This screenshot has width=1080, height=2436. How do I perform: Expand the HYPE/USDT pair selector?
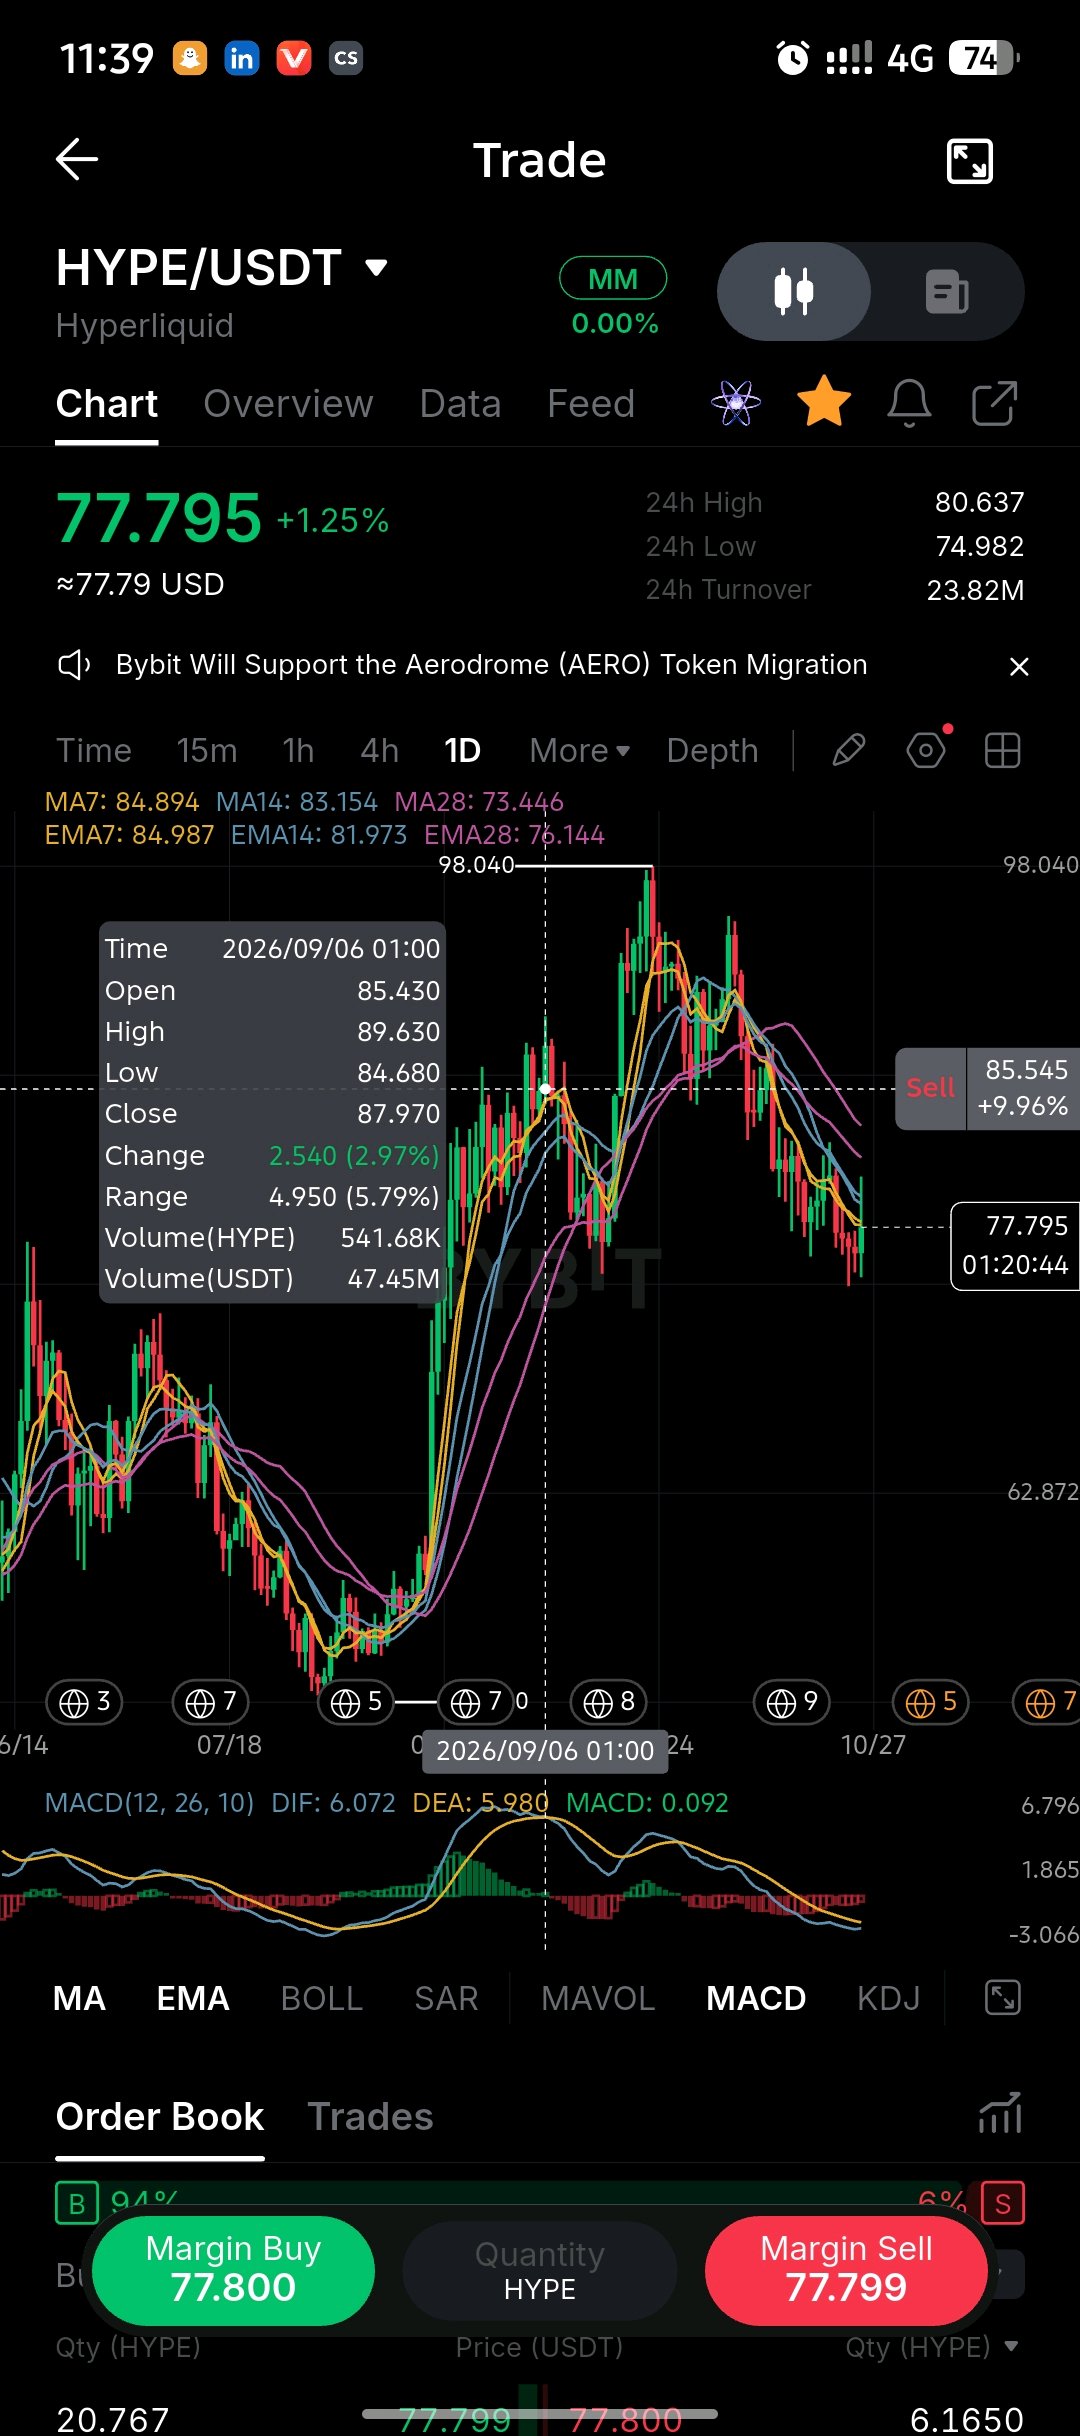(x=222, y=268)
